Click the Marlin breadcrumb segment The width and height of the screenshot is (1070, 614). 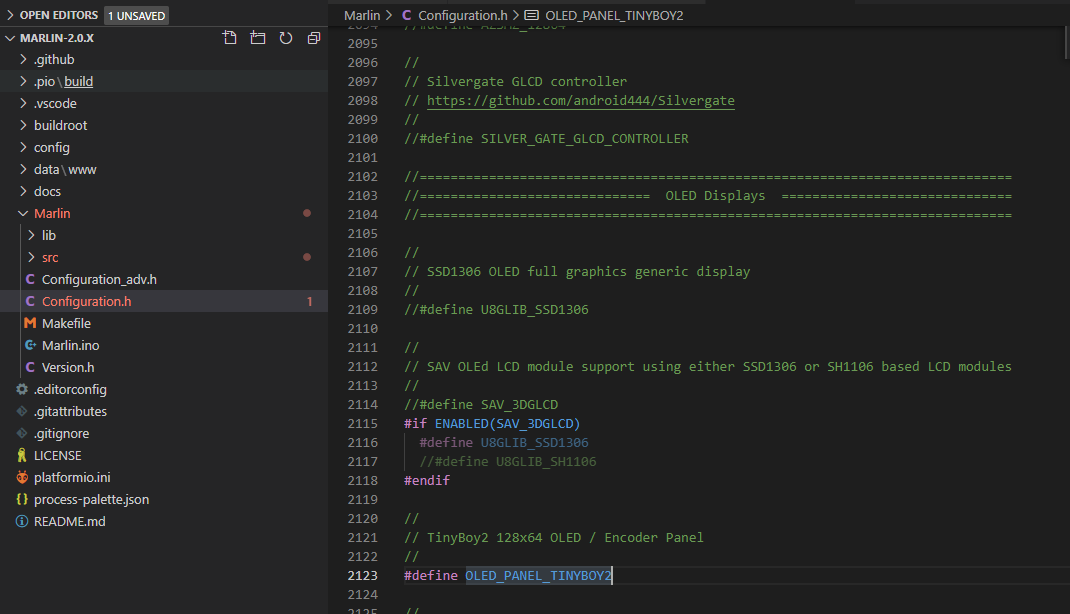362,15
